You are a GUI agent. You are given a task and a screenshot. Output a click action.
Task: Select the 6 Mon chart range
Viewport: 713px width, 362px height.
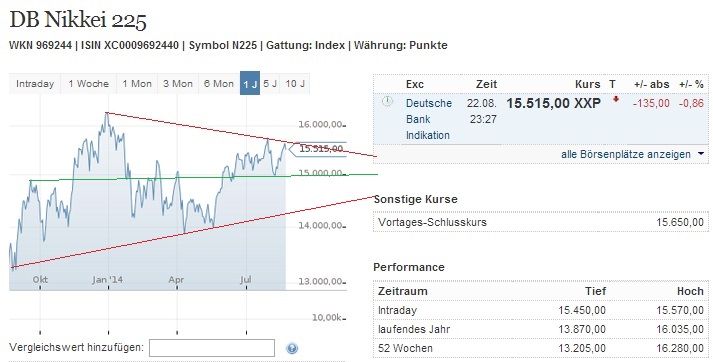(x=219, y=84)
